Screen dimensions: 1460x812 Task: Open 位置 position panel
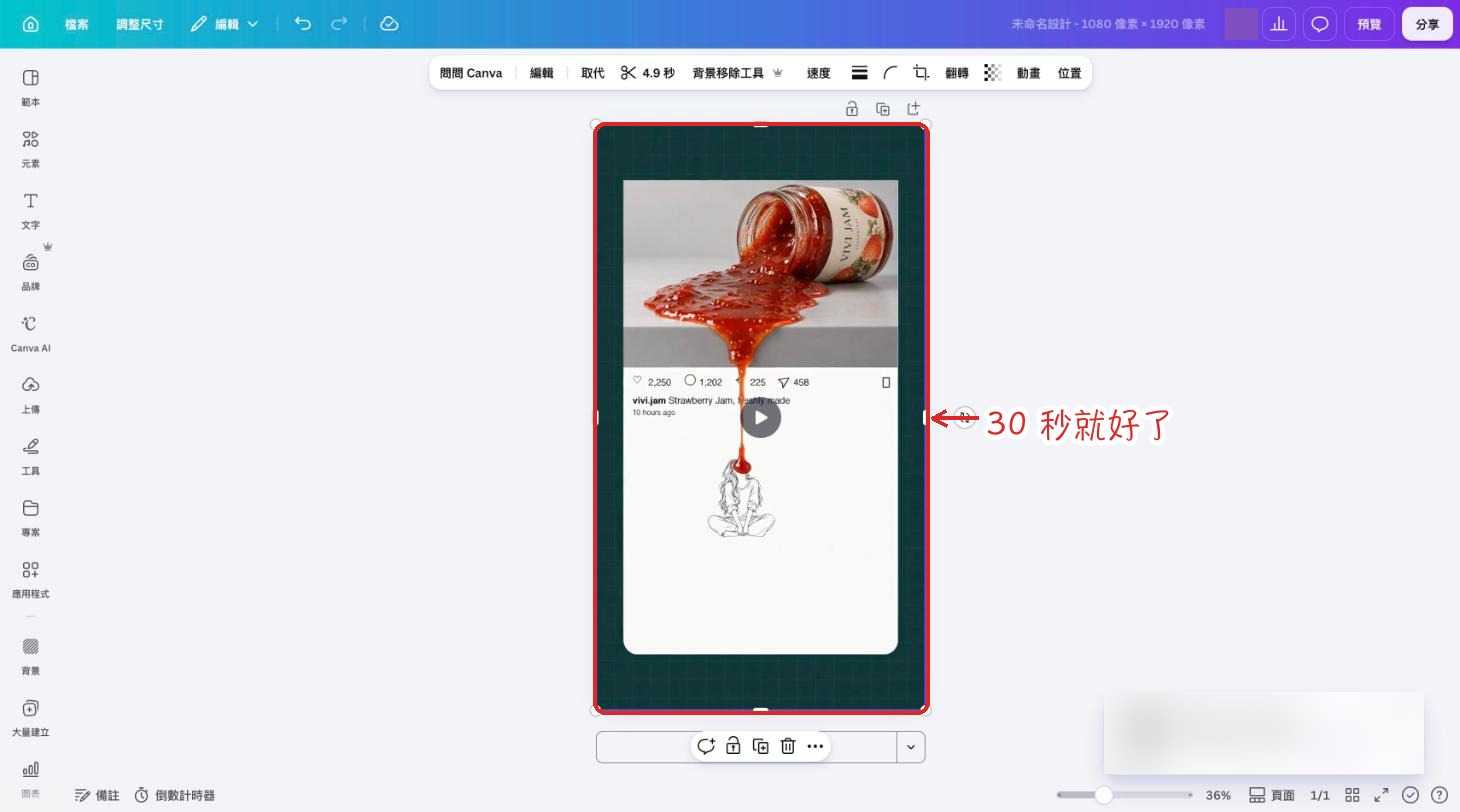click(x=1070, y=73)
